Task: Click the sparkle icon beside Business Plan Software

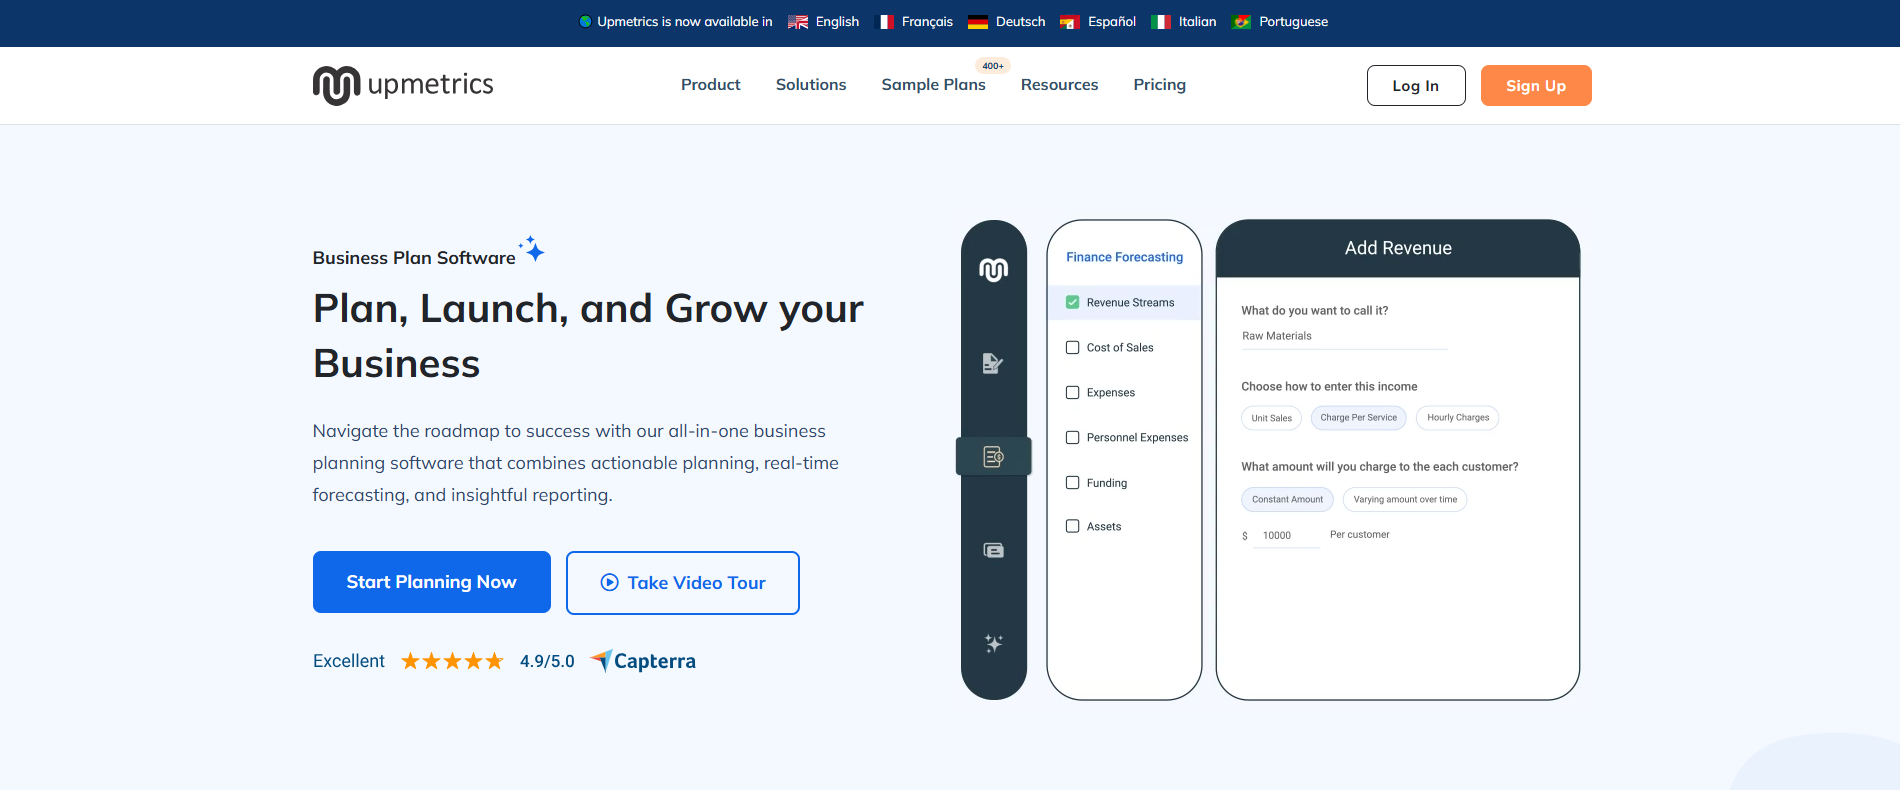Action: click(x=533, y=248)
